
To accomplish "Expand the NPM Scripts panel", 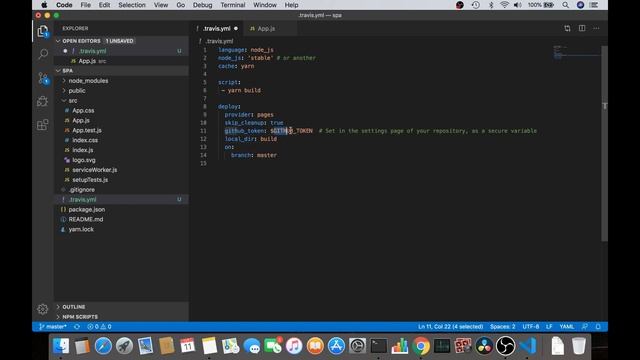I will pos(122,317).
